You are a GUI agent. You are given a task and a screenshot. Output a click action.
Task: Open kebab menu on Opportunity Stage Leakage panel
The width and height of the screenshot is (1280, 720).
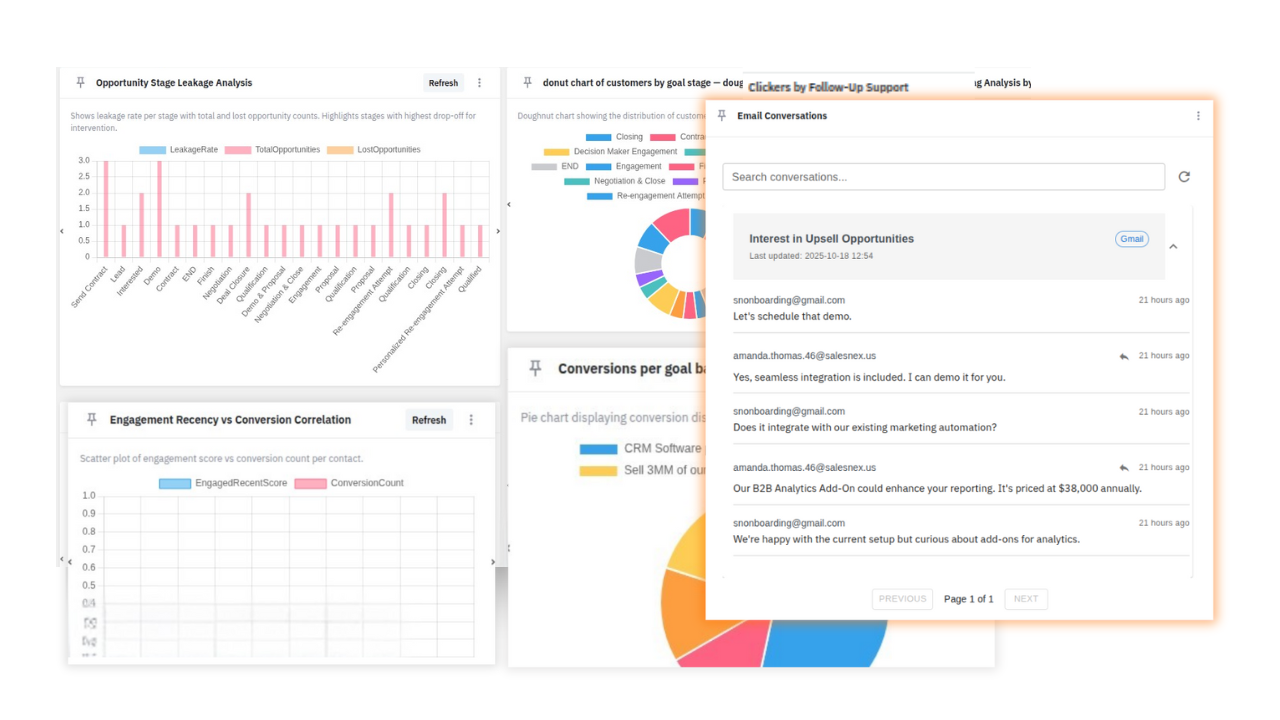pos(479,83)
